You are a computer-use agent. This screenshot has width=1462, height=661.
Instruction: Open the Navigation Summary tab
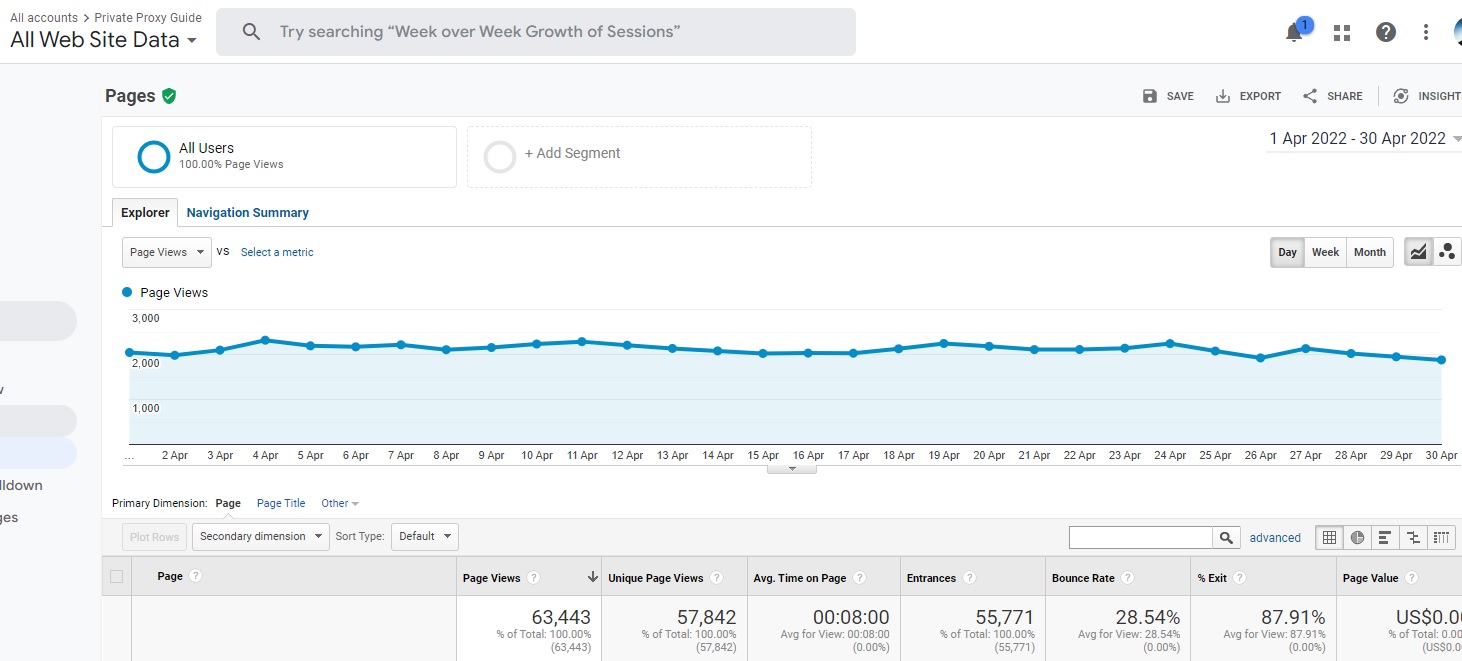click(x=247, y=212)
